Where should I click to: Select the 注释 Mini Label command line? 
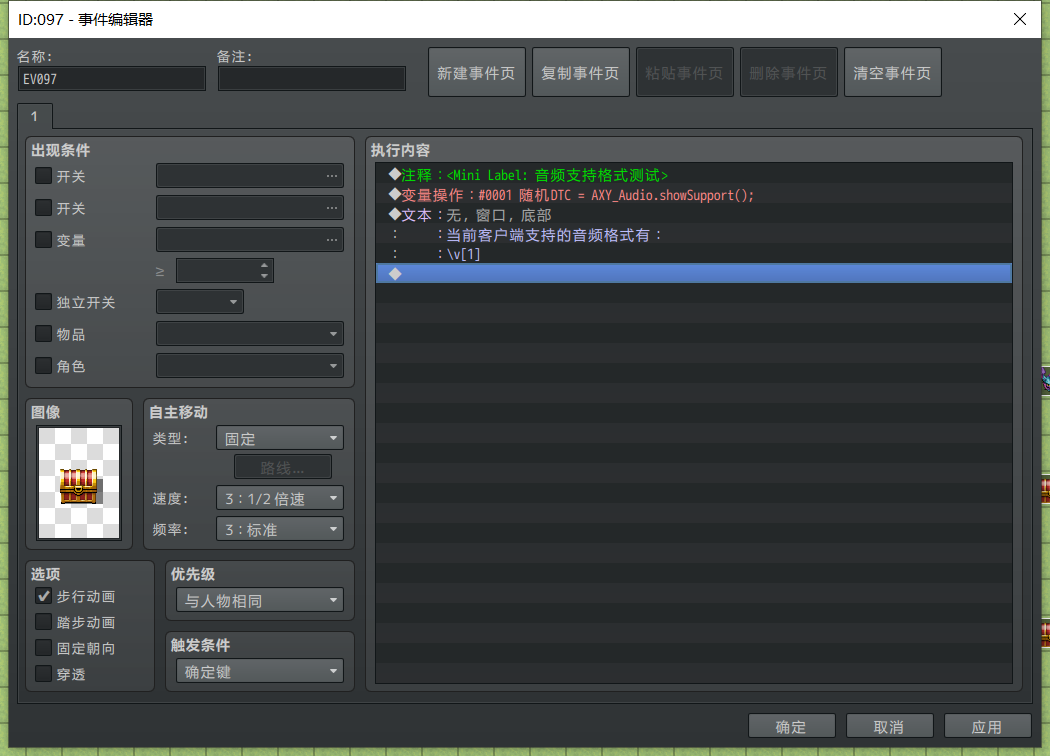(x=693, y=175)
